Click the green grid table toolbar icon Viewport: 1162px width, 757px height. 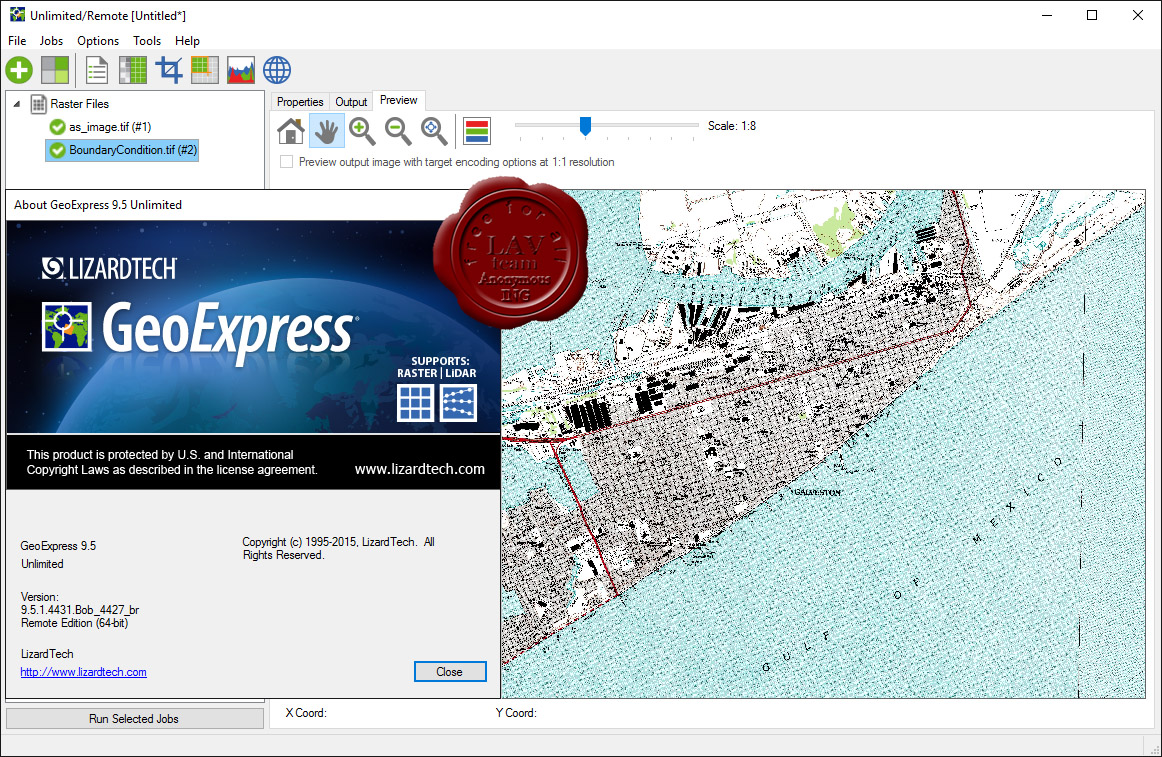click(133, 70)
